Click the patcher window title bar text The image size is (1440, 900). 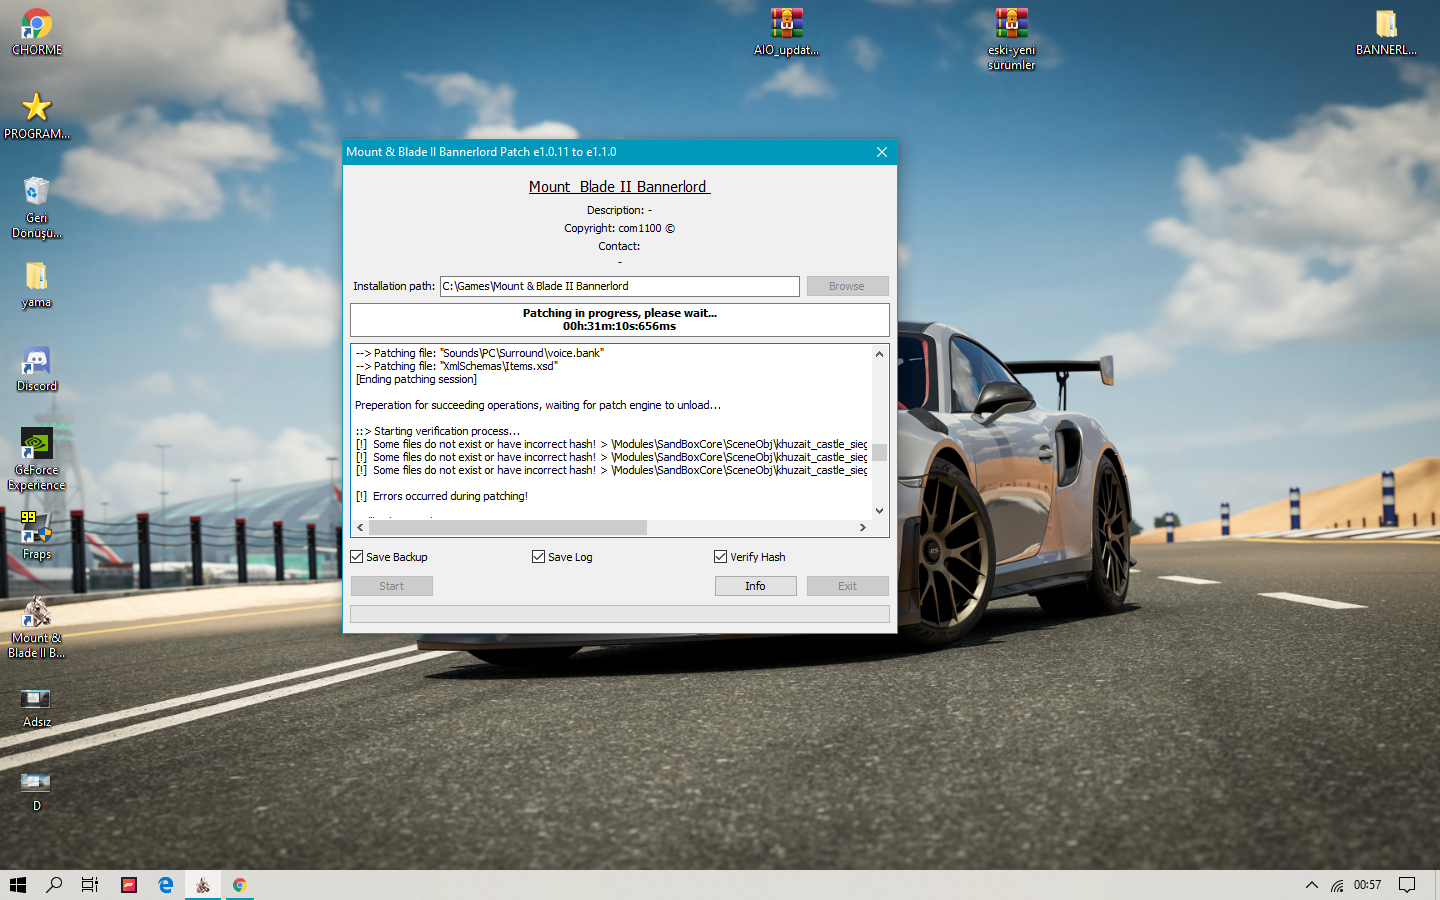481,152
